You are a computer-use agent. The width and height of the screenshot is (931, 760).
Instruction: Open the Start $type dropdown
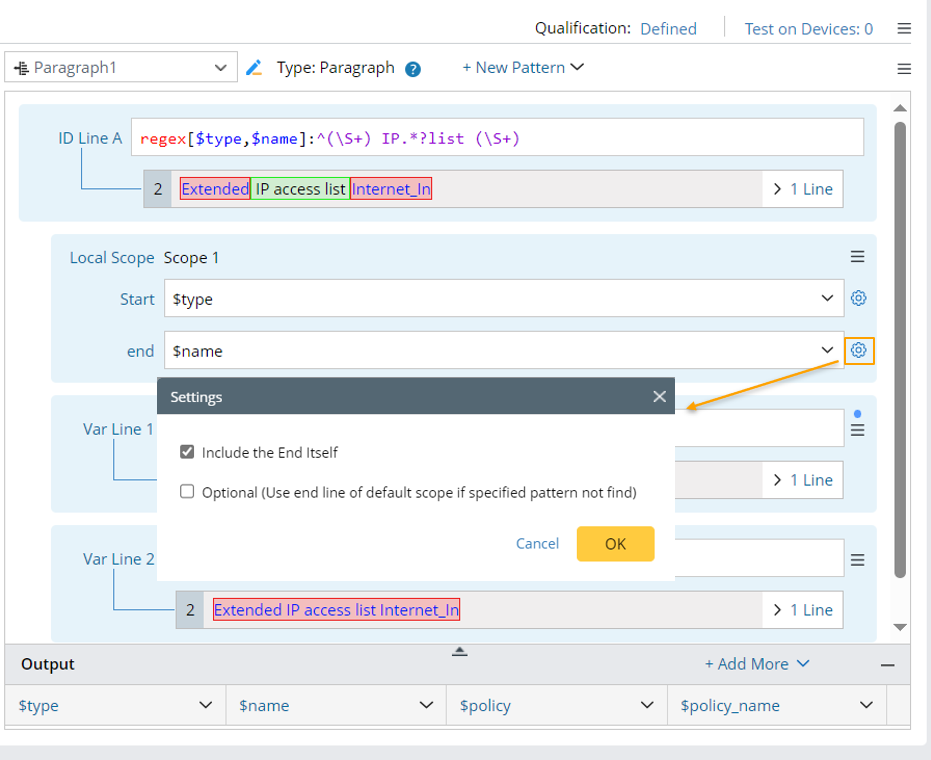point(504,299)
